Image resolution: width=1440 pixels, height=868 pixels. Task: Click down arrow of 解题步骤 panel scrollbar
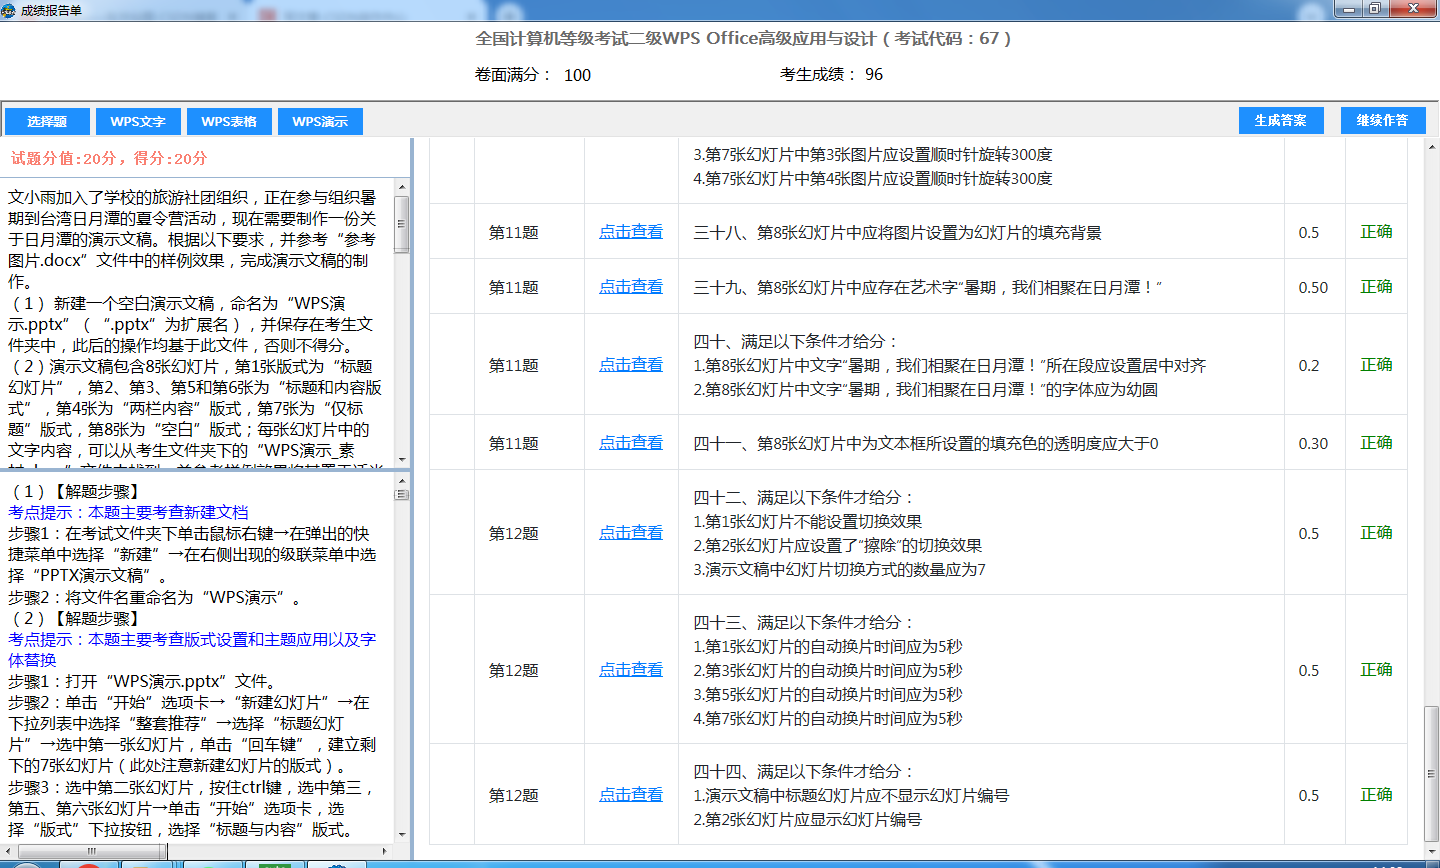pyautogui.click(x=402, y=835)
